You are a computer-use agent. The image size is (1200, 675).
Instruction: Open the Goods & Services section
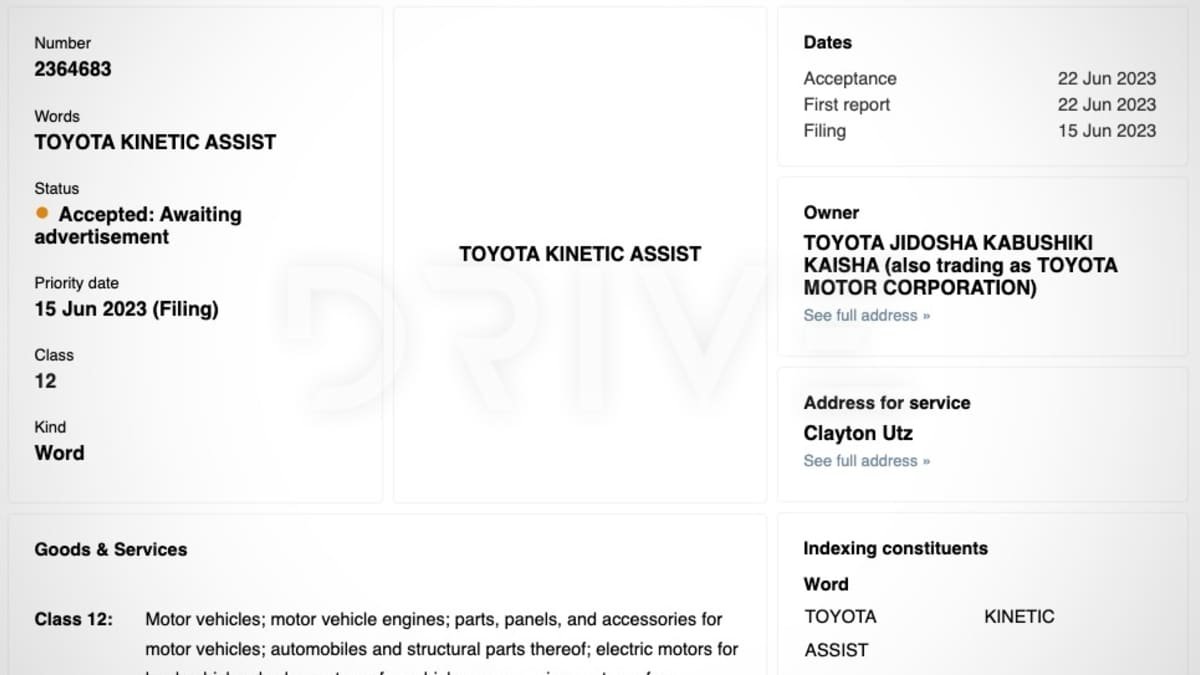coord(110,549)
